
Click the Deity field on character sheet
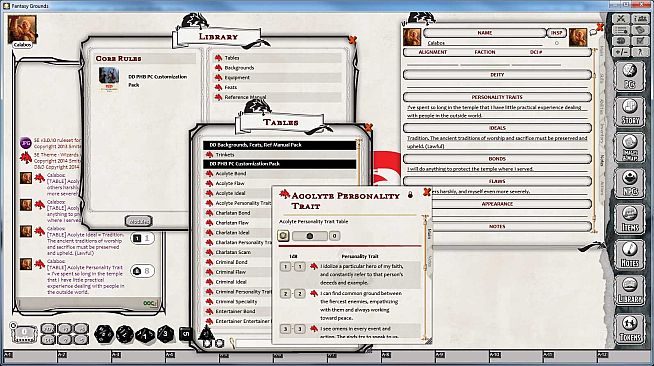pyautogui.click(x=496, y=85)
